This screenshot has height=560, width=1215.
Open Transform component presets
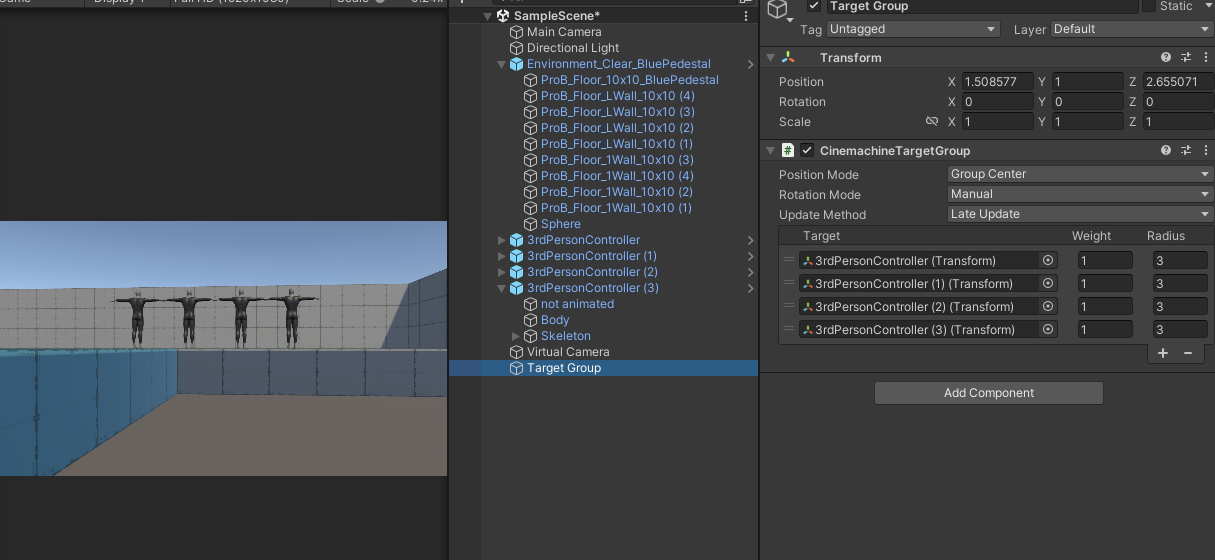(x=1186, y=58)
